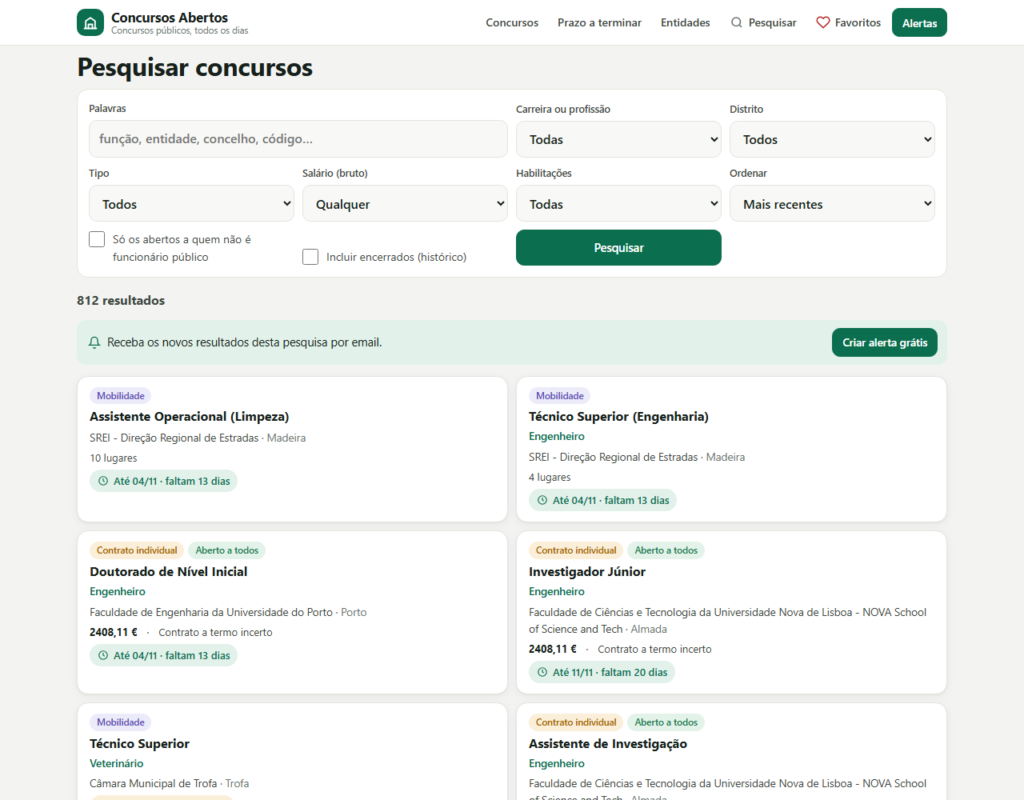Open Entidades navigation item

pyautogui.click(x=685, y=23)
